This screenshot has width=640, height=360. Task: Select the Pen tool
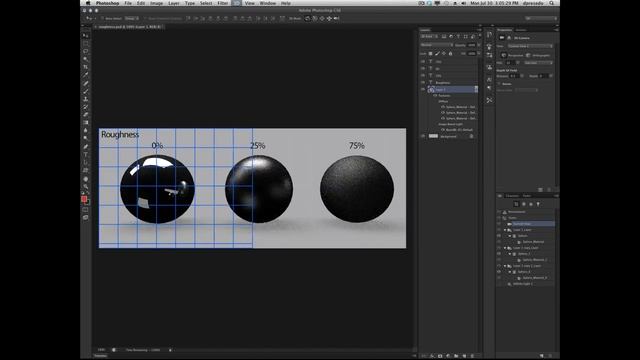pyautogui.click(x=86, y=147)
